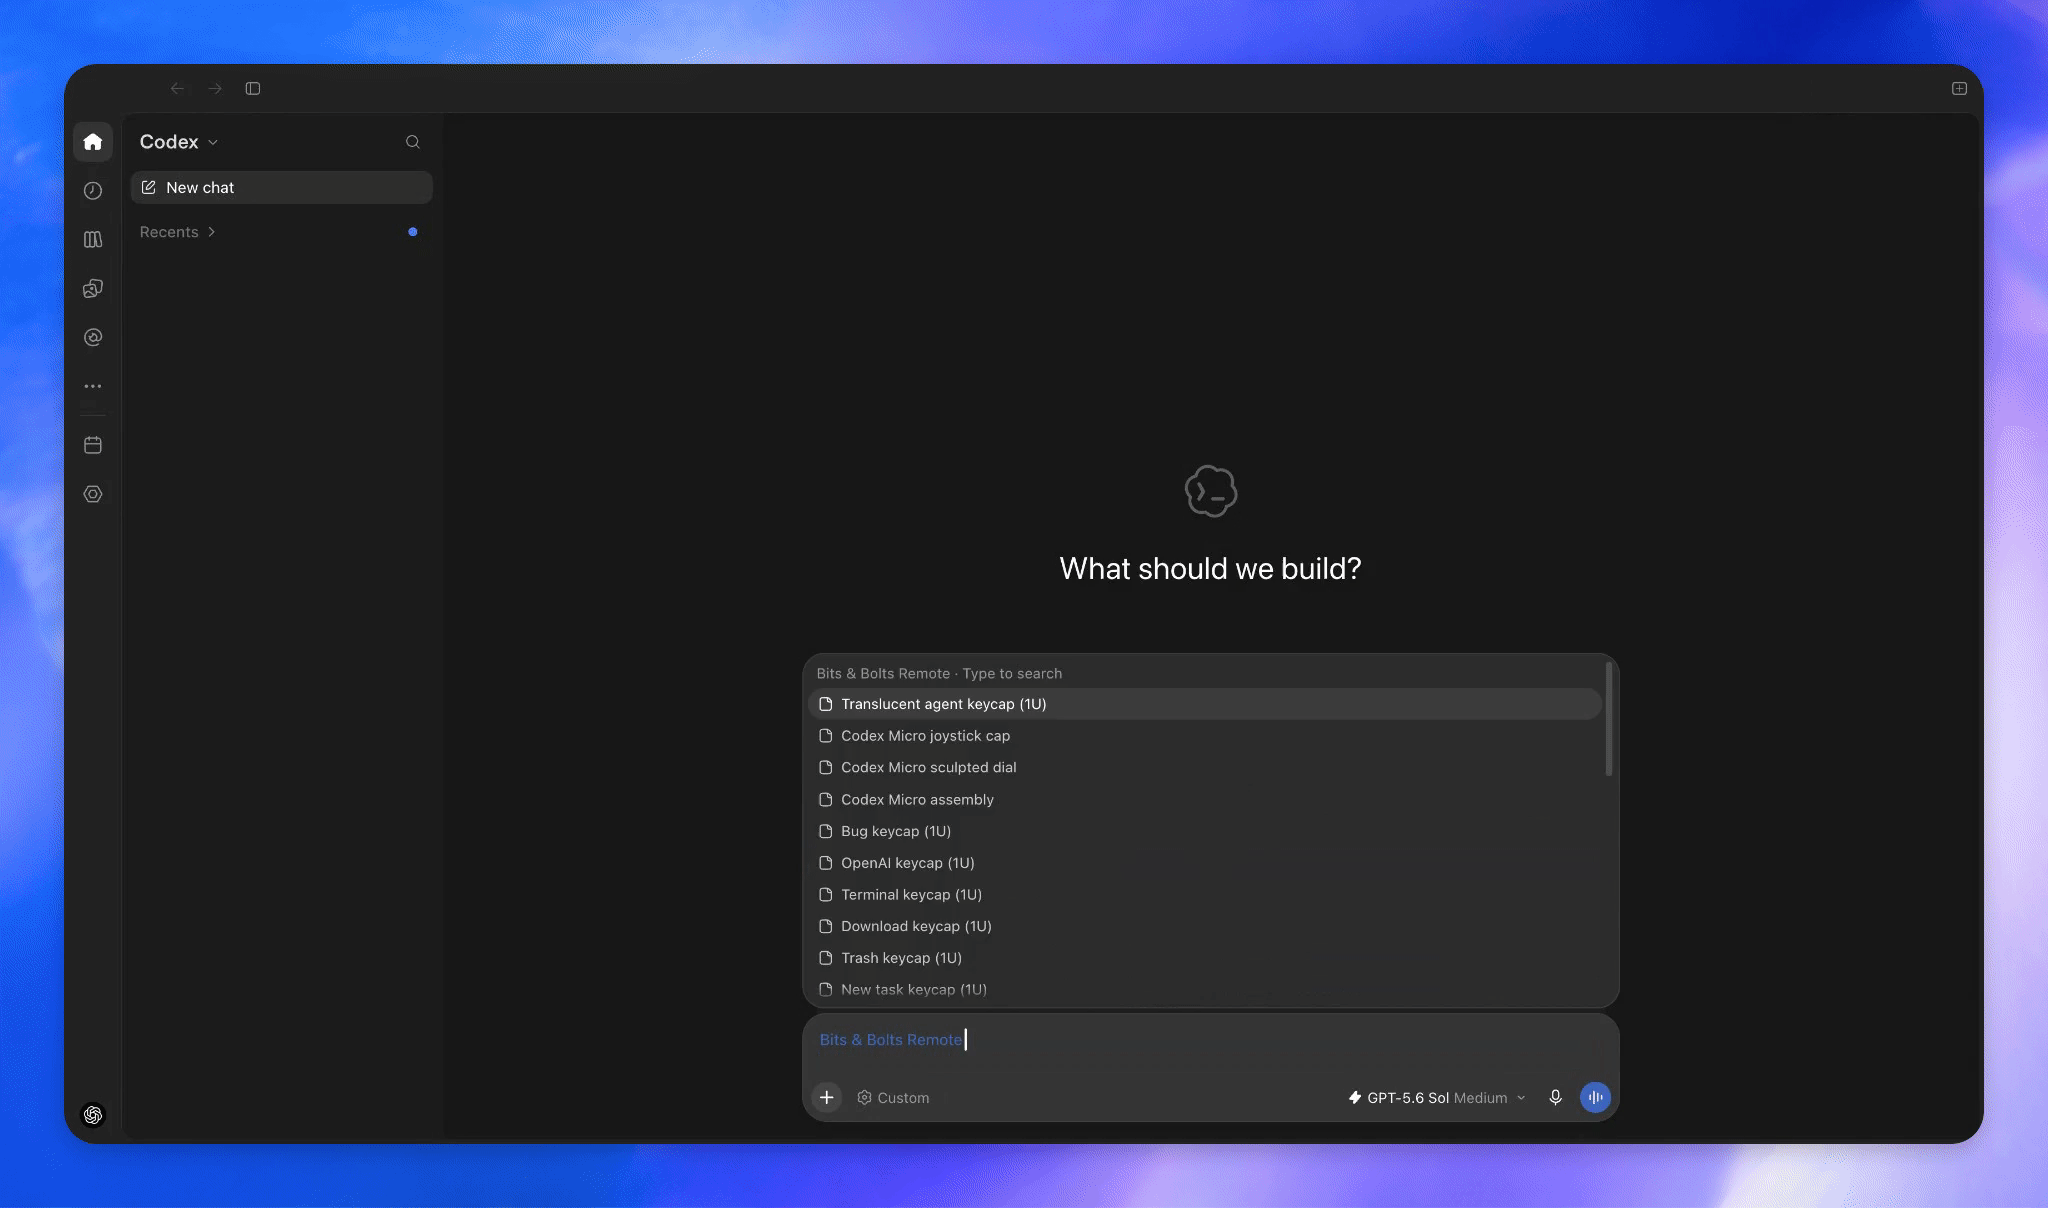This screenshot has height=1208, width=2048.
Task: Click the OpenAI logo at sidebar bottom
Action: click(93, 1115)
